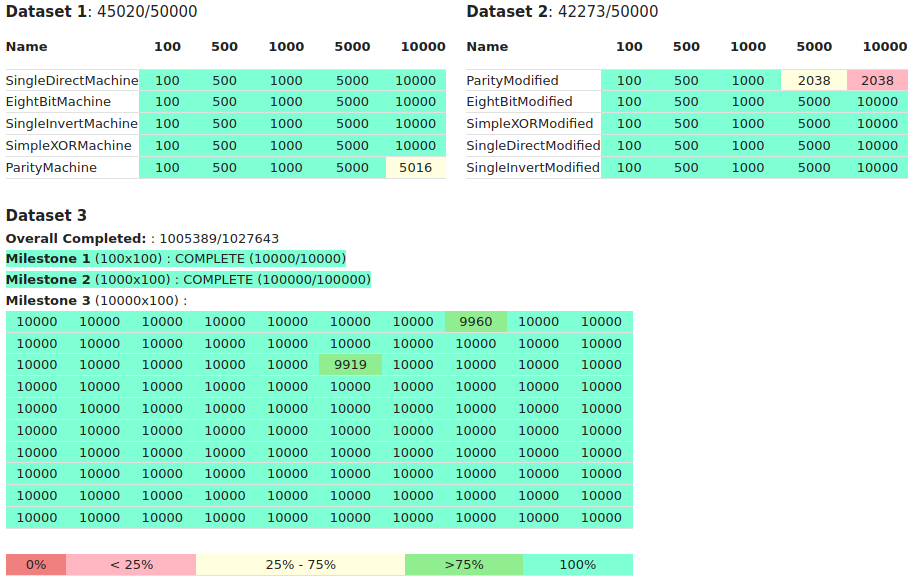This screenshot has width=916, height=581.
Task: Click the 100 column header in Dataset 1
Action: click(x=167, y=47)
